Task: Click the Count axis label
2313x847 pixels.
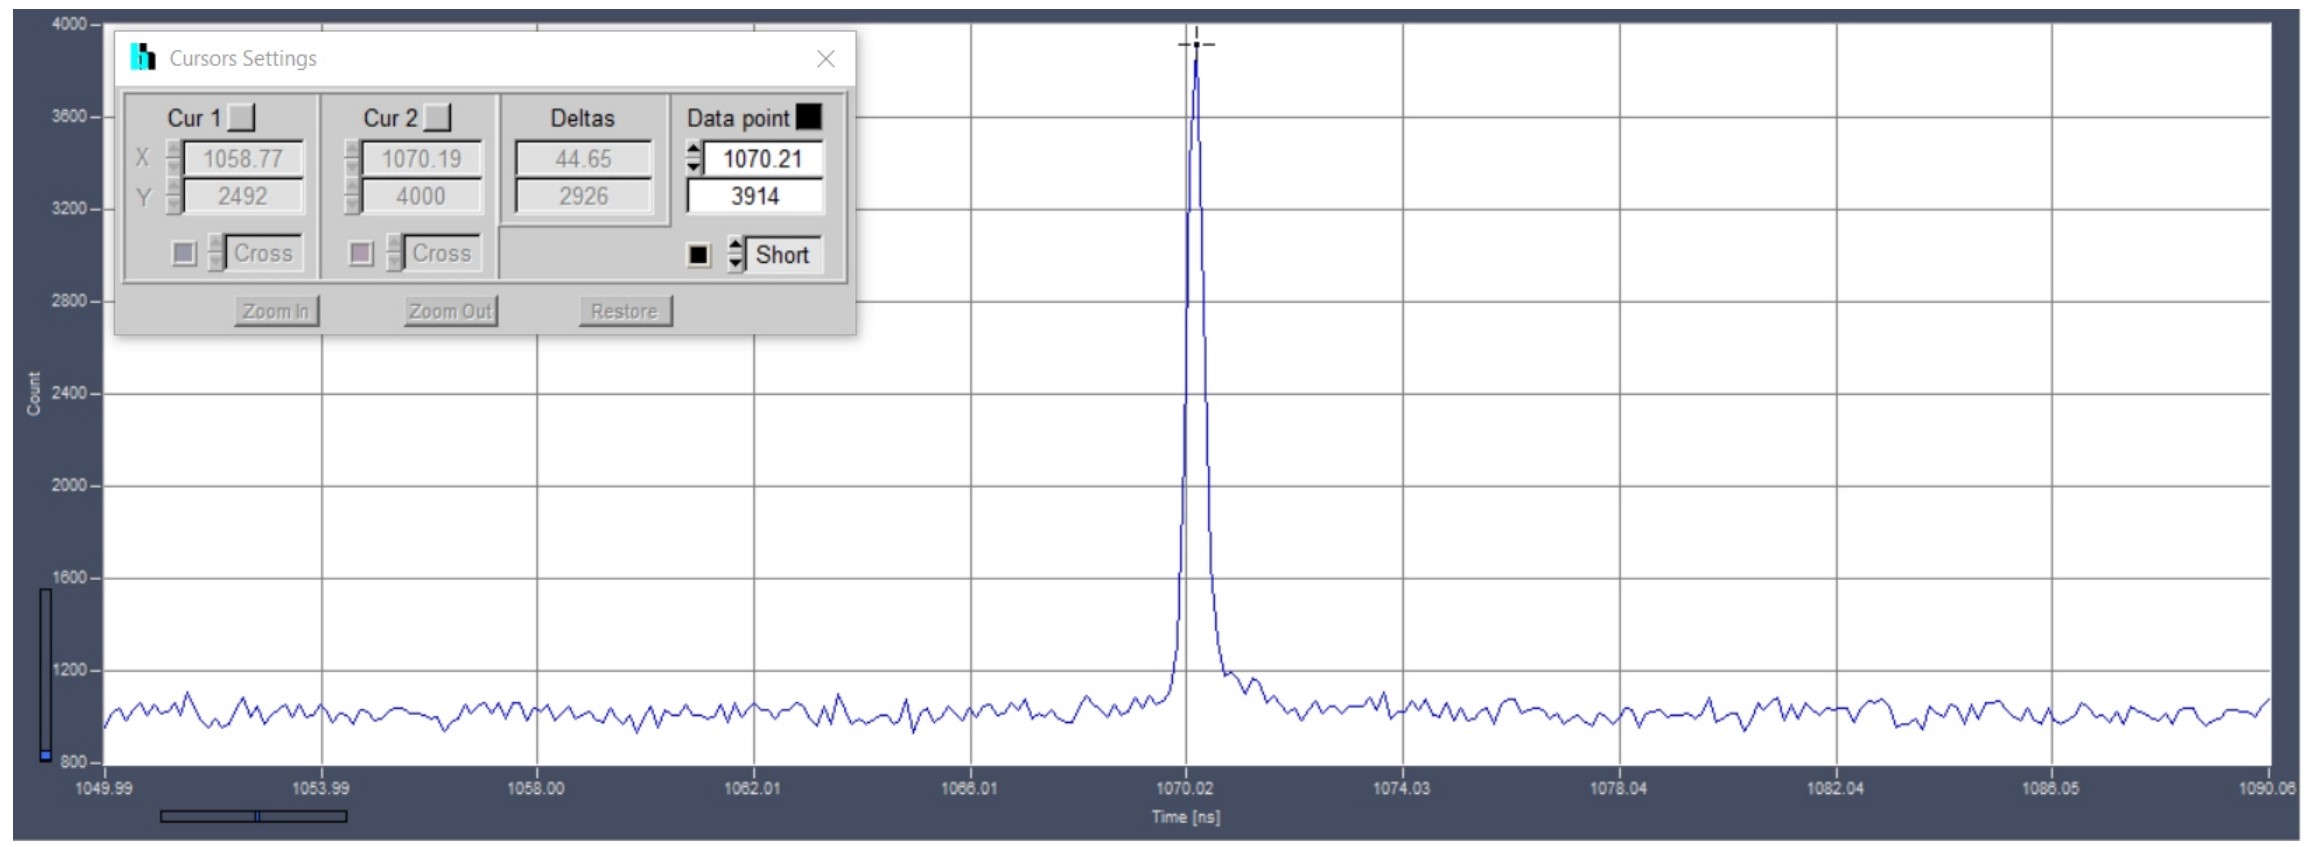Action: click(x=34, y=394)
